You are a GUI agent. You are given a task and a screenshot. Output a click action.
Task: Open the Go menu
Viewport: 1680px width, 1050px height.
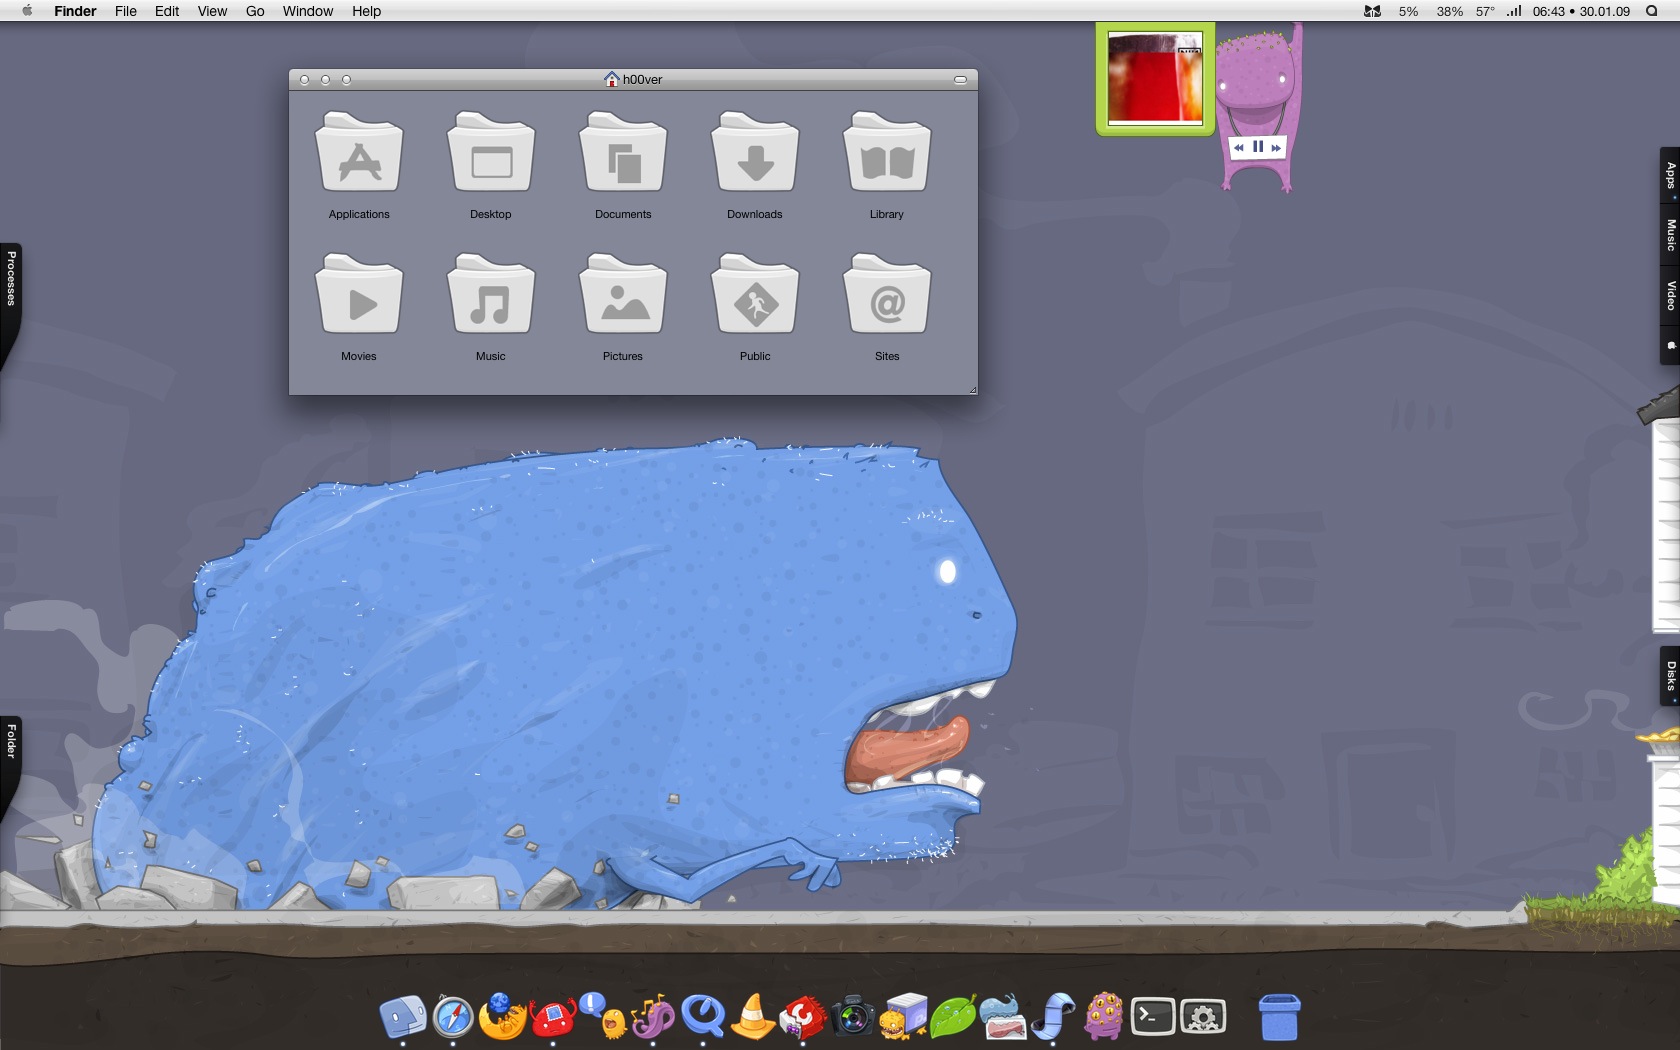pos(255,11)
